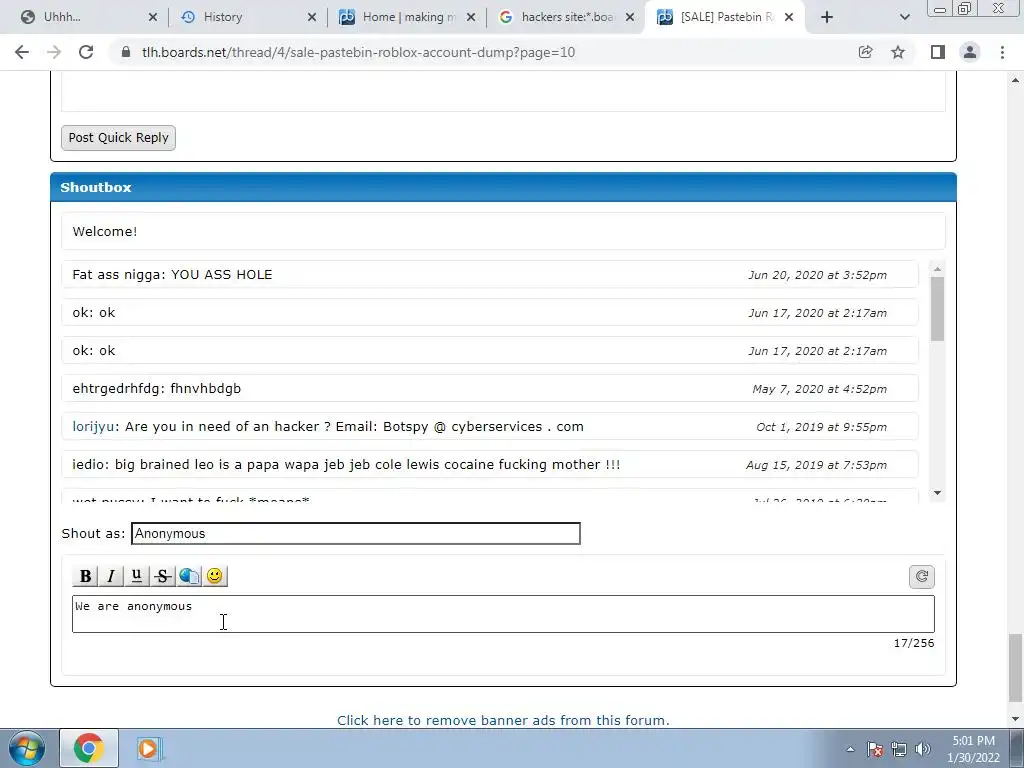Select the [SALE] Pastebin tab
Viewport: 1024px width, 768px height.
(x=726, y=17)
